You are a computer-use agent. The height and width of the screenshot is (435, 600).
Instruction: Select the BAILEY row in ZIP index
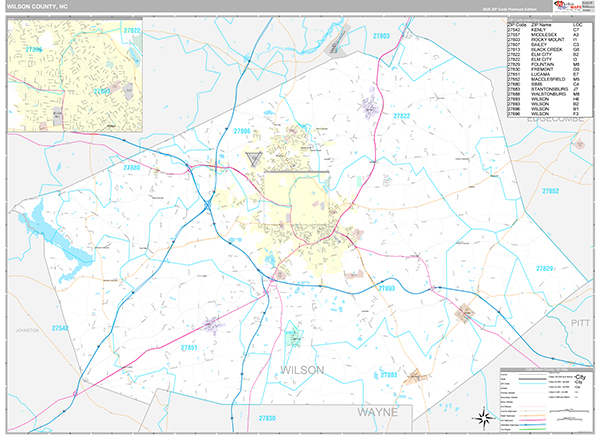545,44
